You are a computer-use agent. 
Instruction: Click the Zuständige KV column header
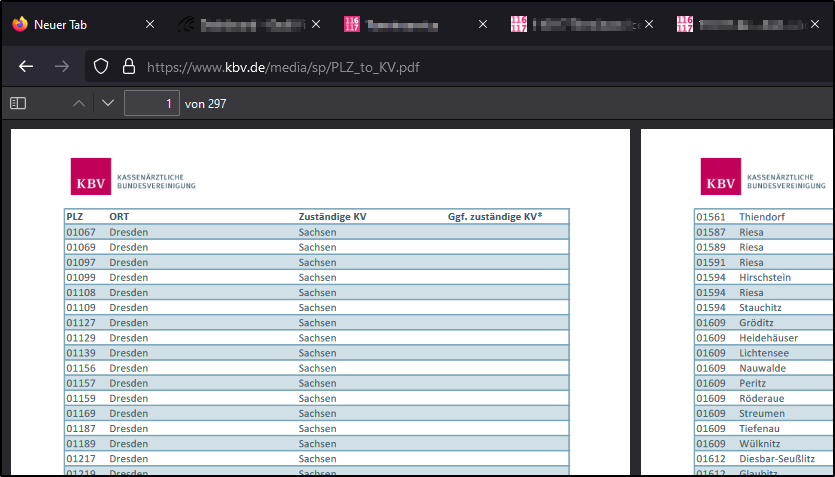tap(332, 216)
